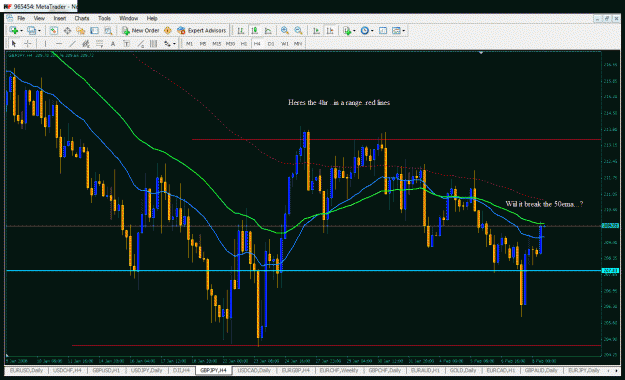Select the Equidistant Channel tool
The width and height of the screenshot is (625, 380).
86,44
